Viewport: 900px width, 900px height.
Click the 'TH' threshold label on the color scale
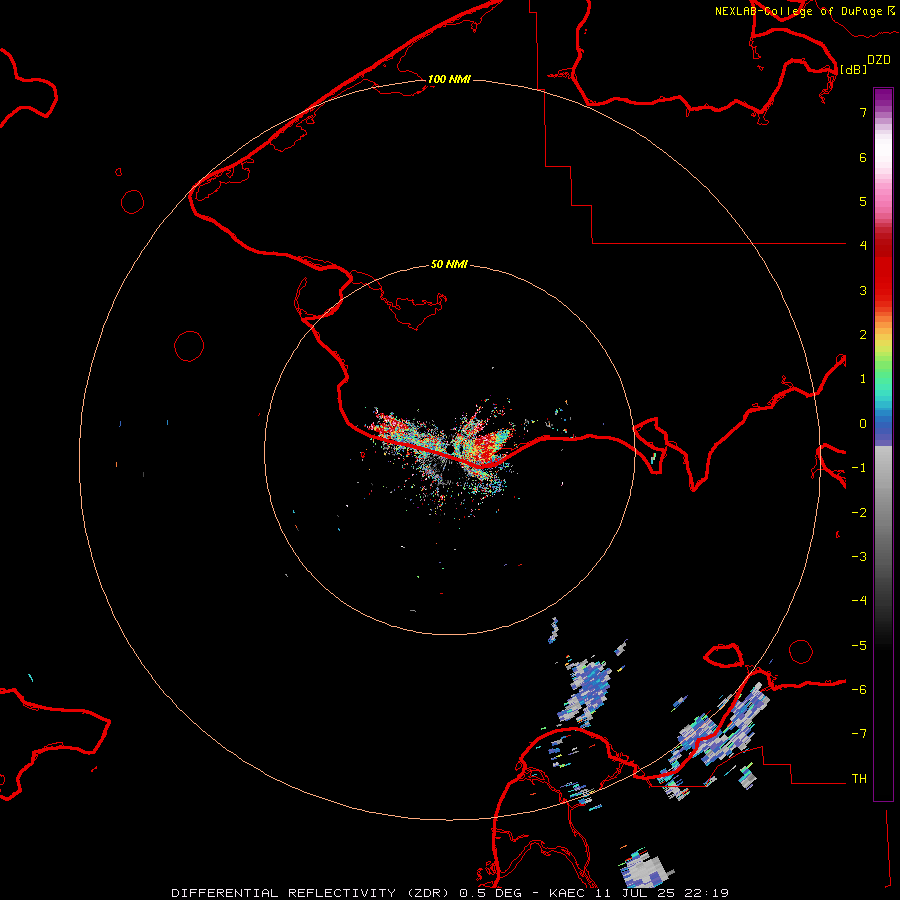point(859,779)
